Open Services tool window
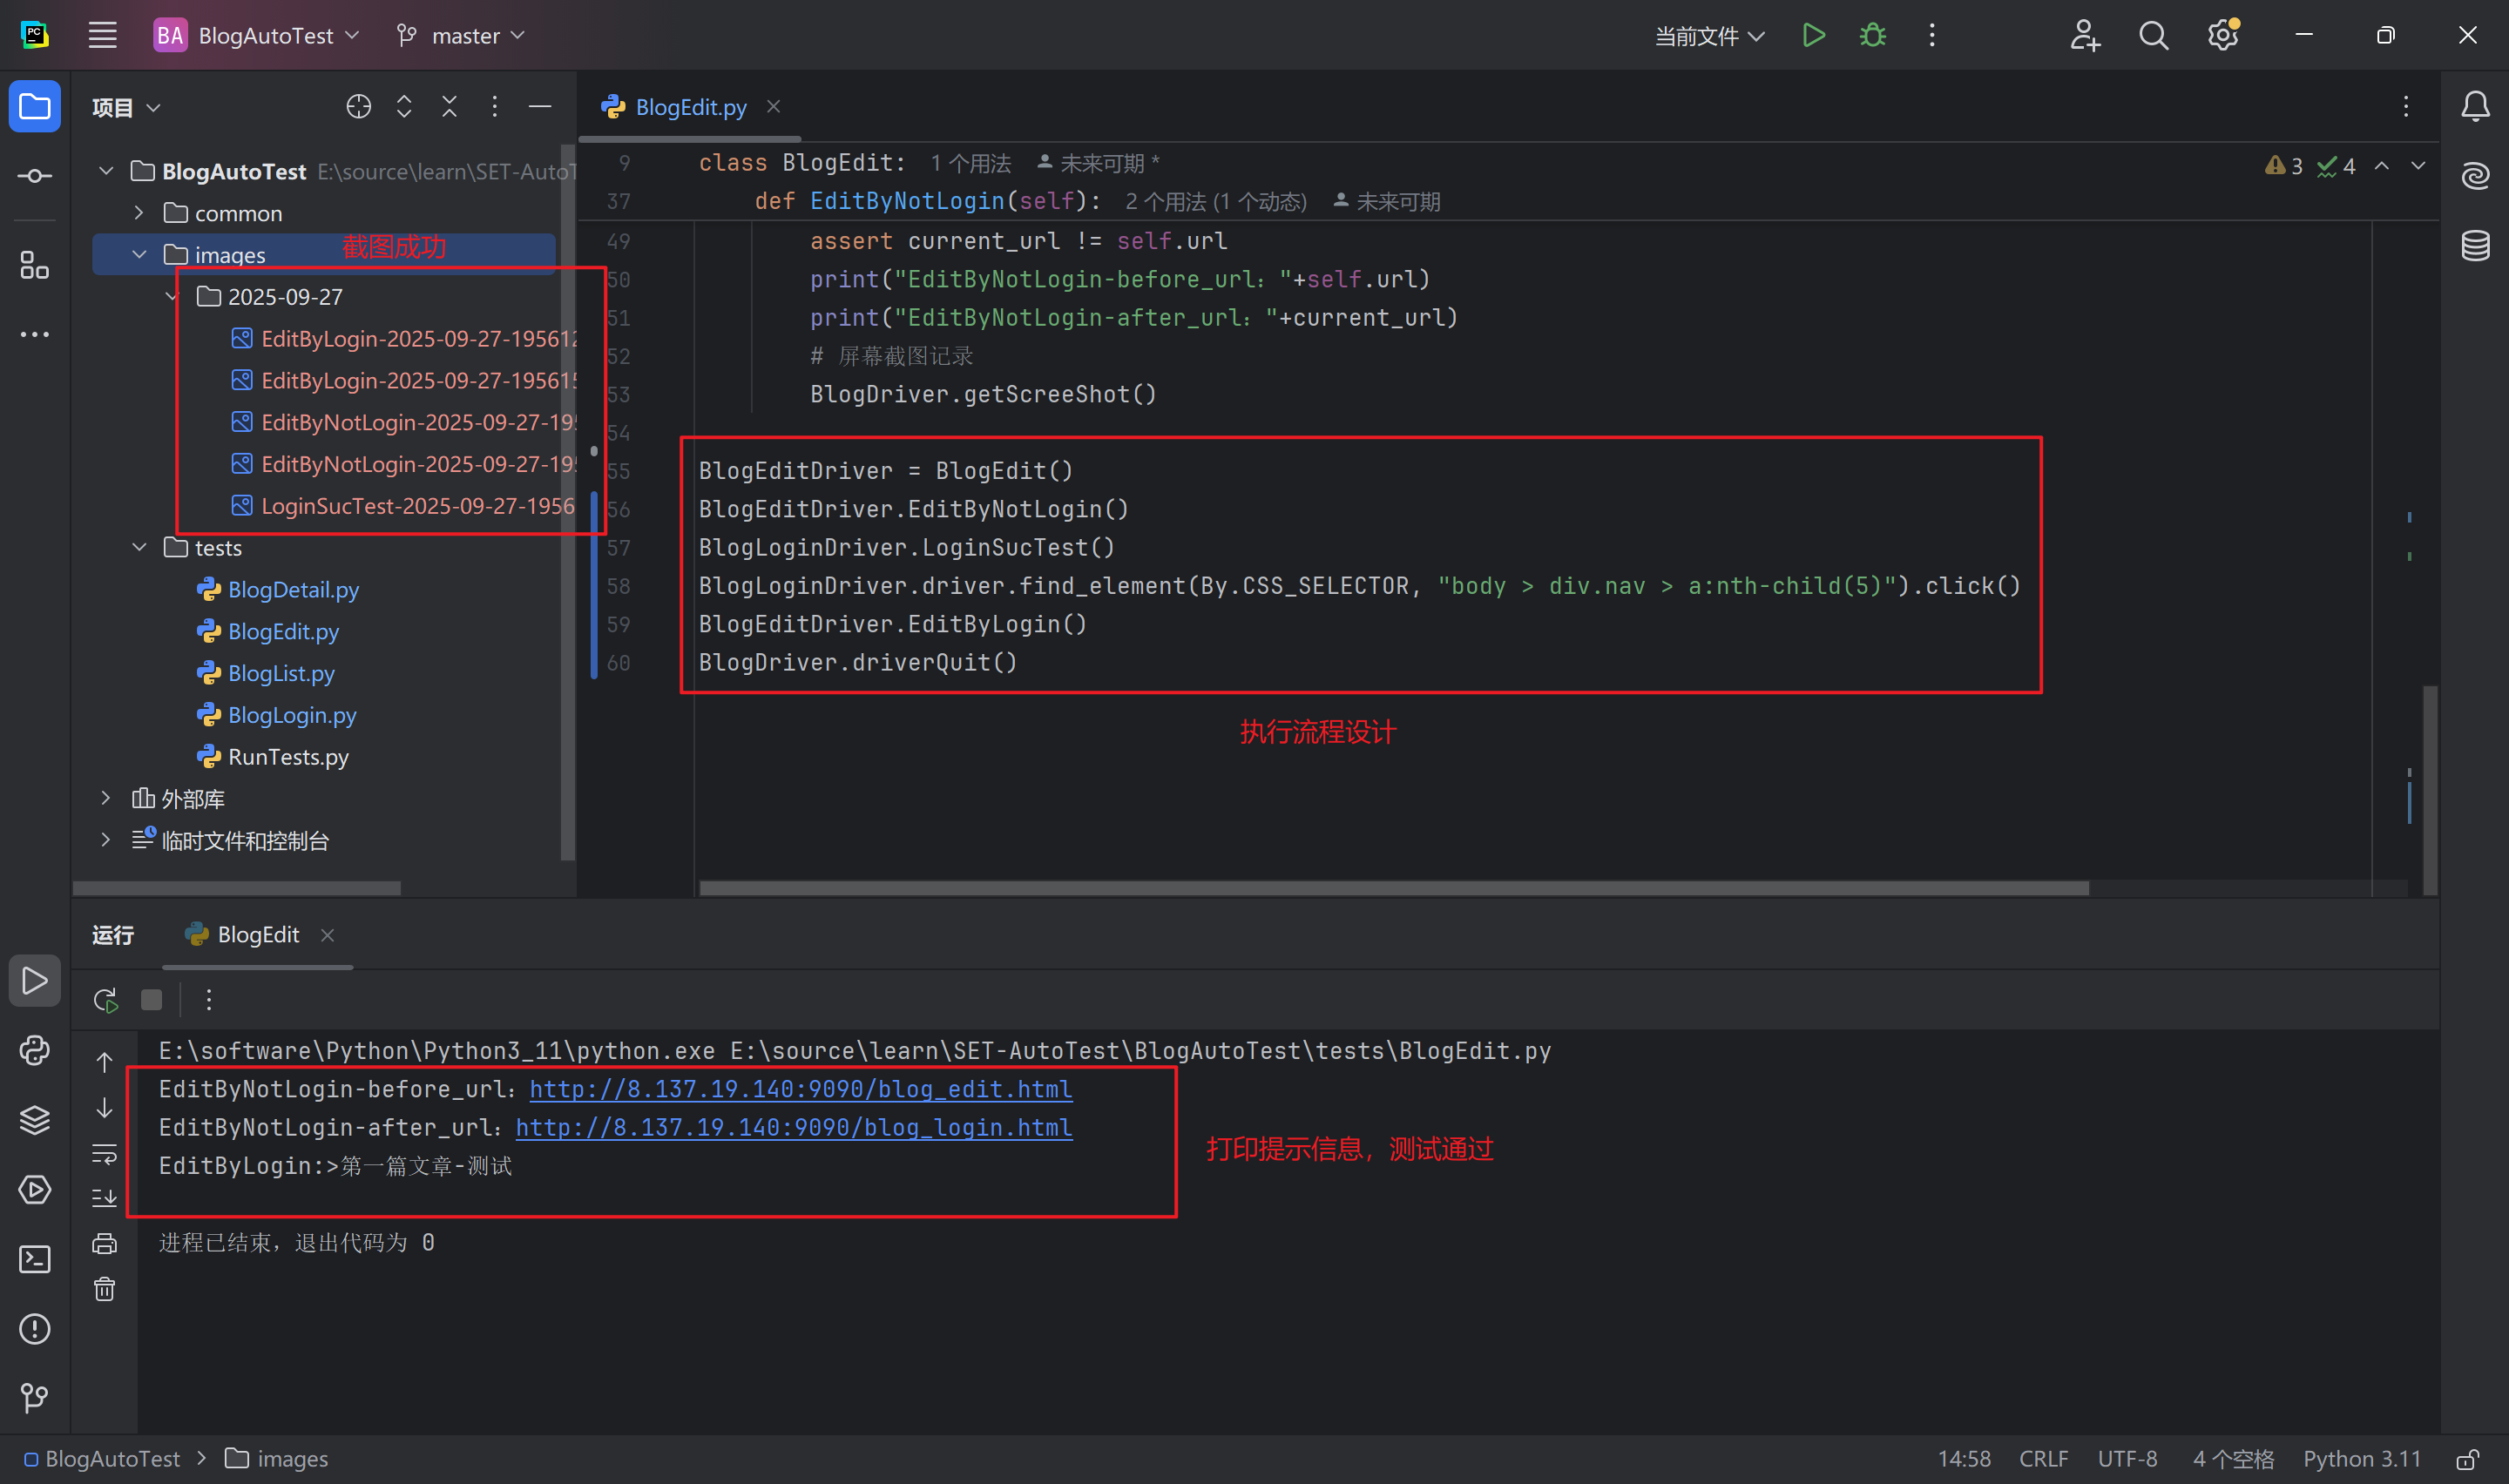 click(35, 1189)
